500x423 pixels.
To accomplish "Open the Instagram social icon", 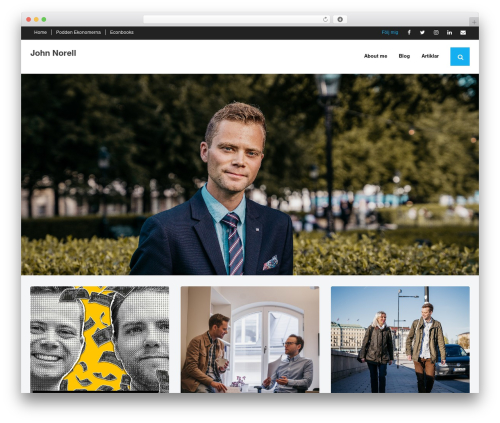I will [436, 32].
